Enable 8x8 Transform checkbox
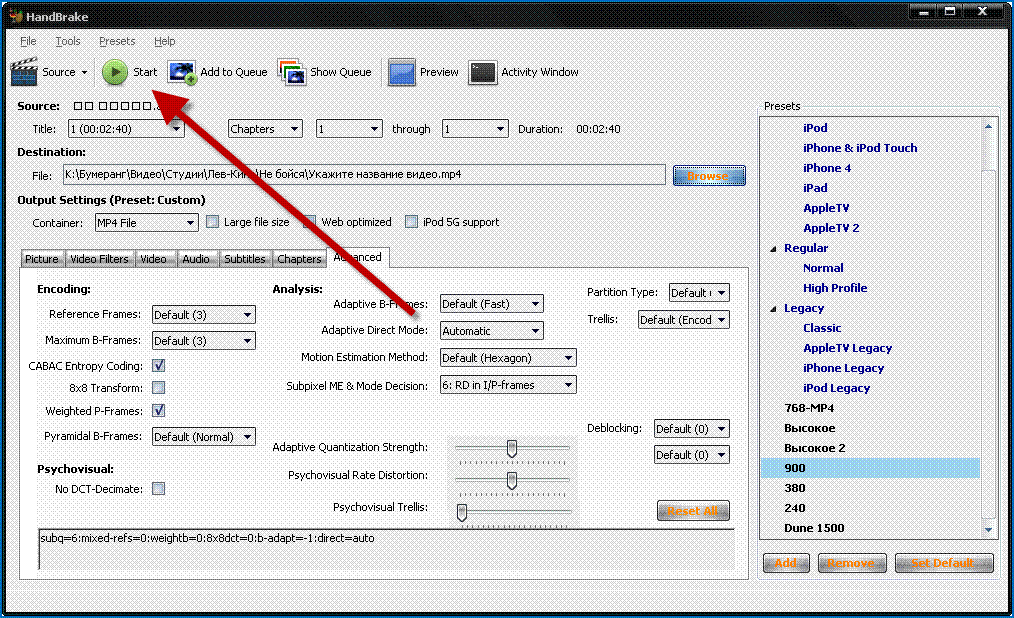Viewport: 1014px width, 618px height. pos(158,388)
